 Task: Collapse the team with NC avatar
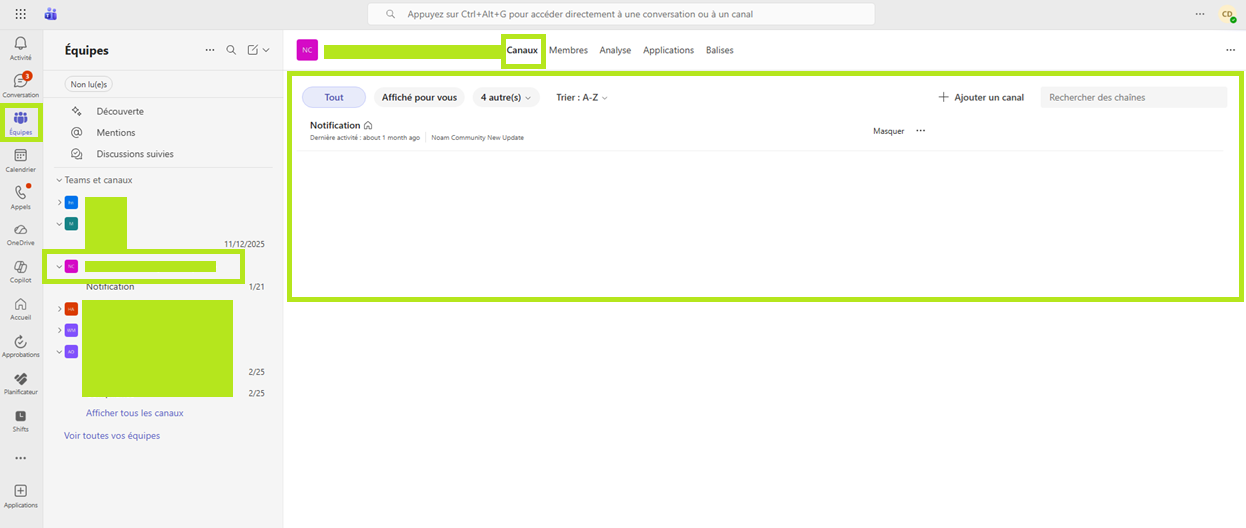[x=59, y=266]
